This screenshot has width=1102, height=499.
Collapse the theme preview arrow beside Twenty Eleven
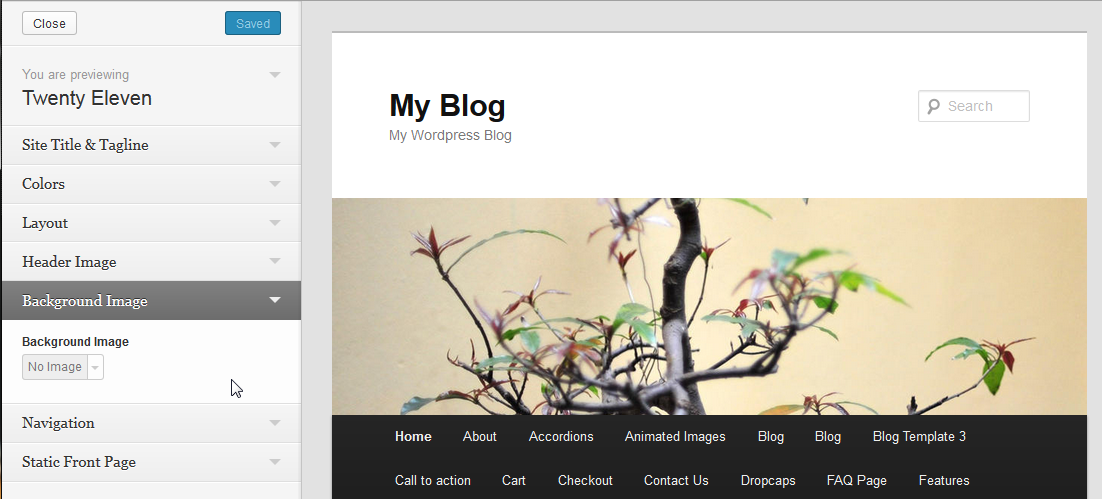tap(275, 74)
